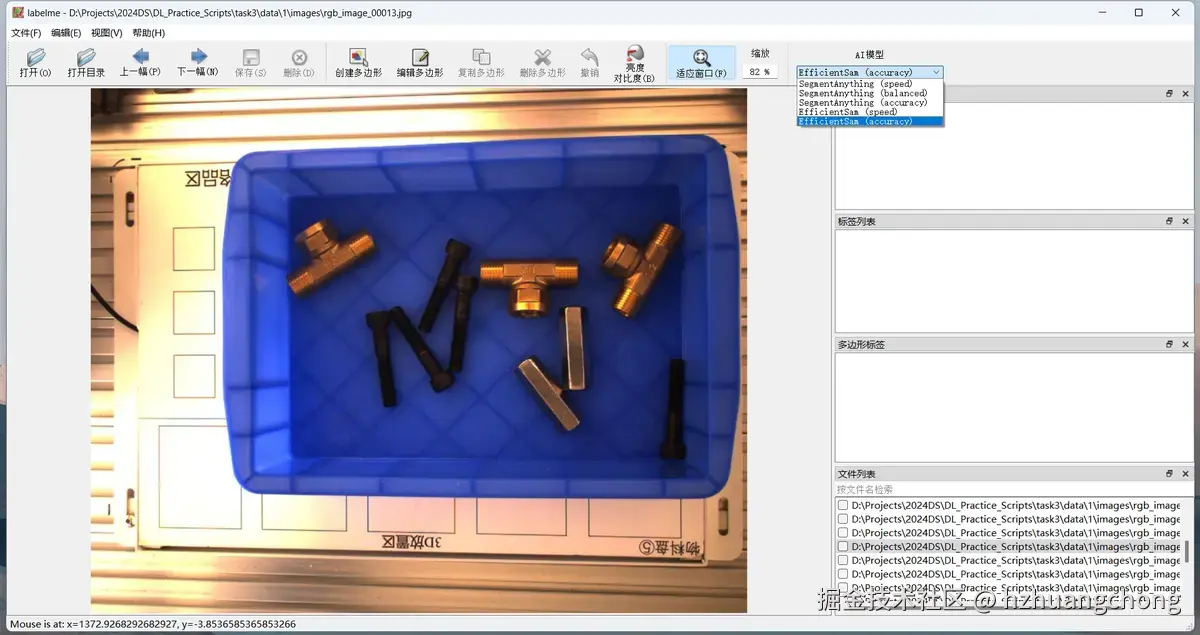Choose SegmentAnything (accuracy) model option
This screenshot has width=1200, height=635.
coord(870,103)
